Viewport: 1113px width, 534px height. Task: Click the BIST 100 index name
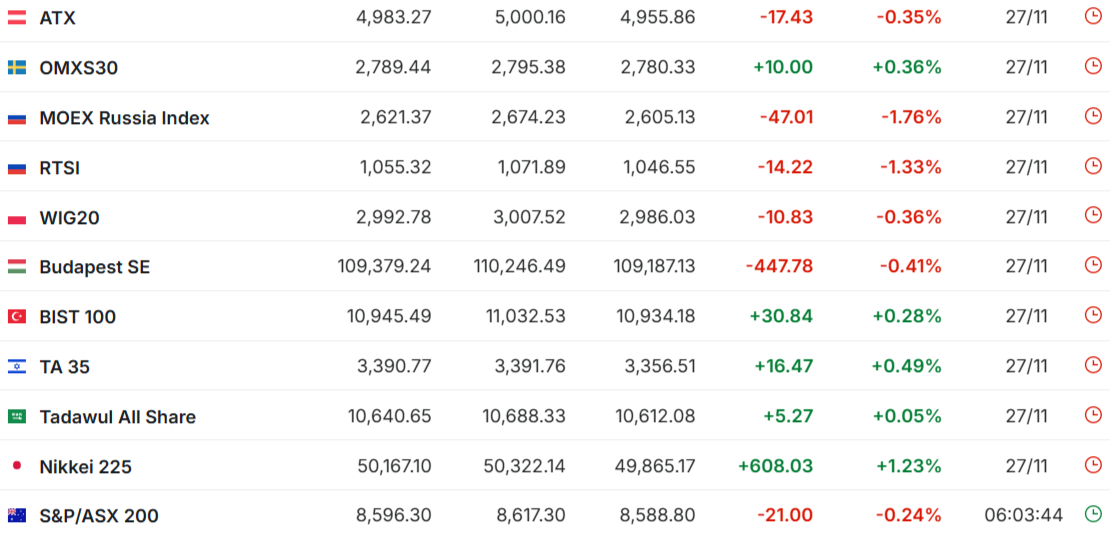point(77,317)
